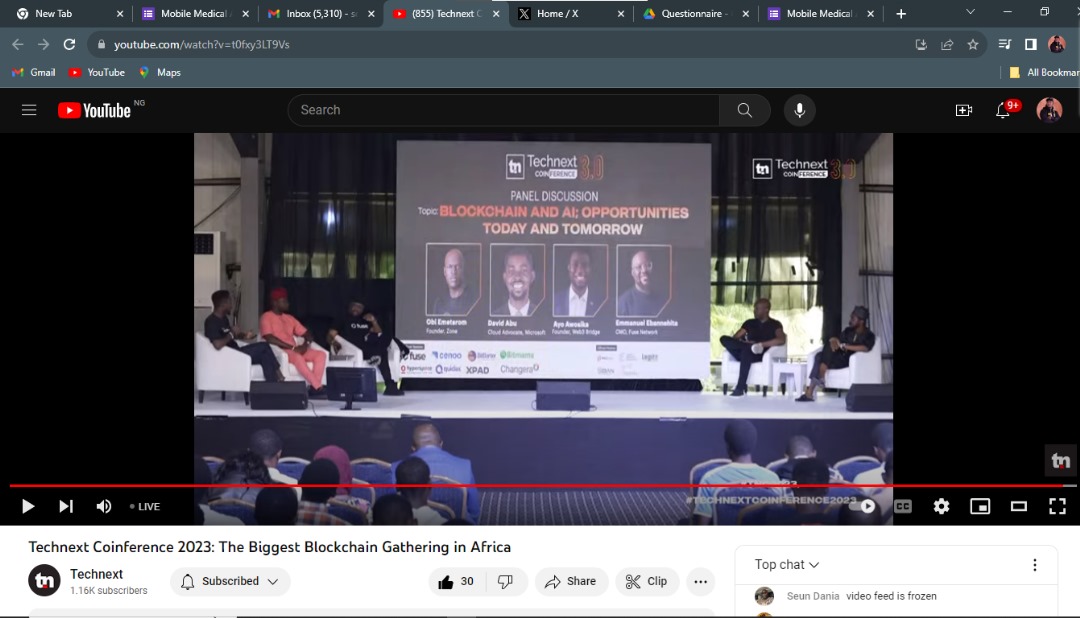The height and width of the screenshot is (618, 1080).
Task: Play the video
Action: [x=28, y=506]
